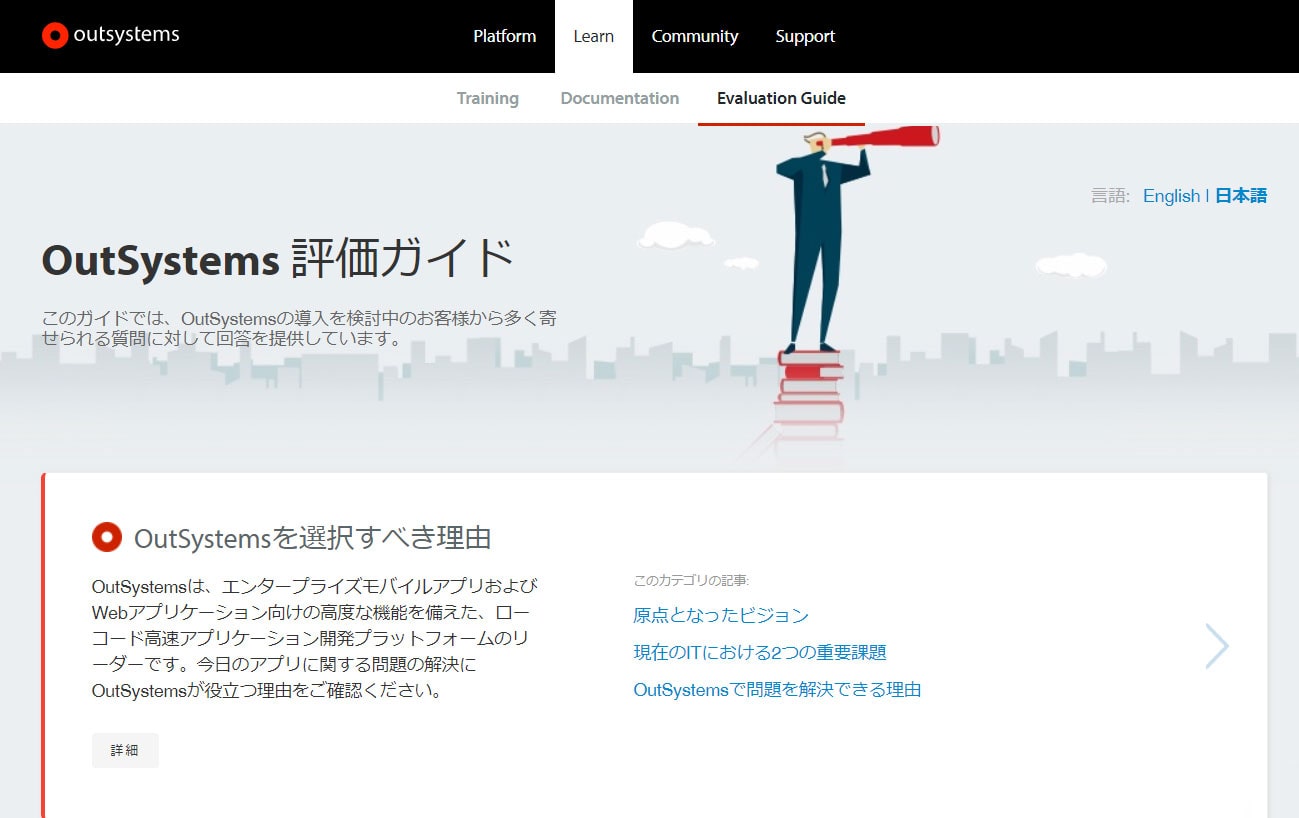This screenshot has height=818, width=1299.
Task: Open OutSystemsで問題を解決できる理由 article
Action: tap(777, 689)
